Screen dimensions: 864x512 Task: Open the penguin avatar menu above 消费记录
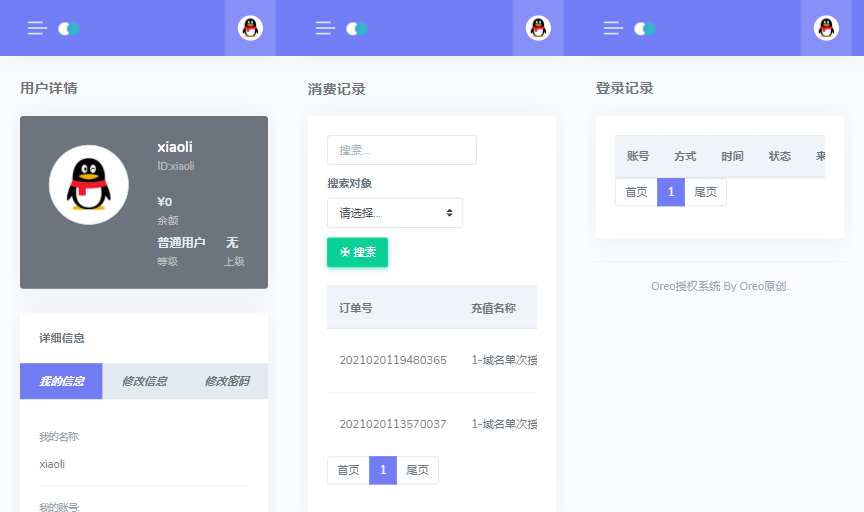(x=538, y=28)
